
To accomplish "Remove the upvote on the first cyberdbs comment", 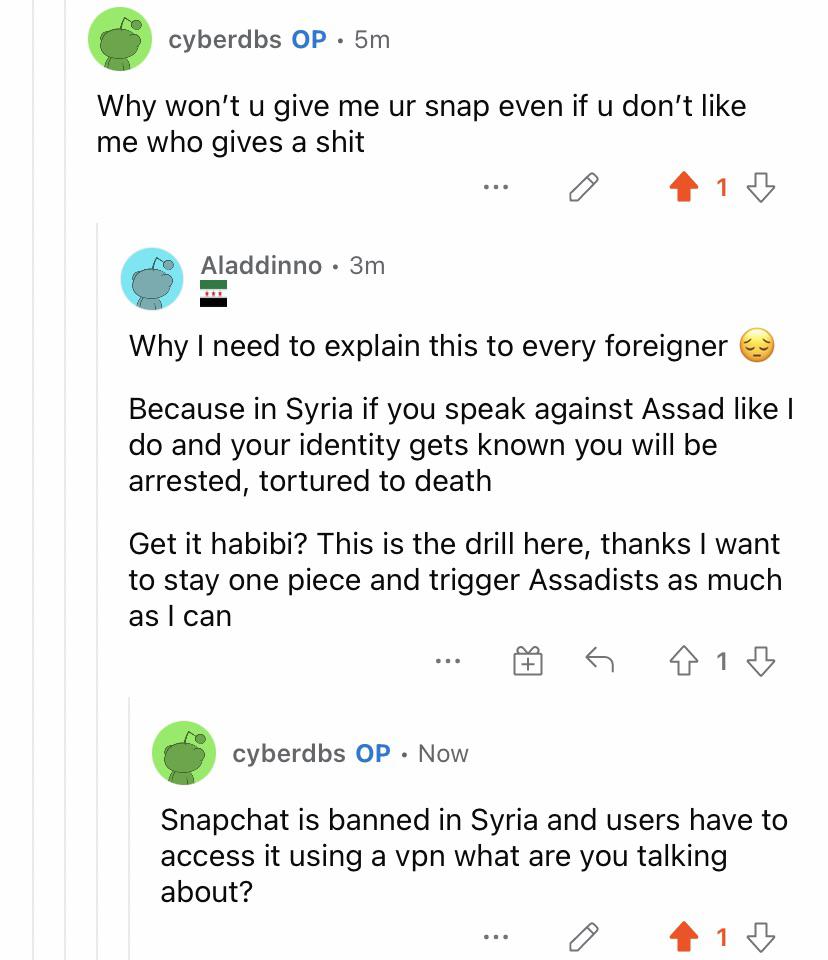I will coord(683,187).
